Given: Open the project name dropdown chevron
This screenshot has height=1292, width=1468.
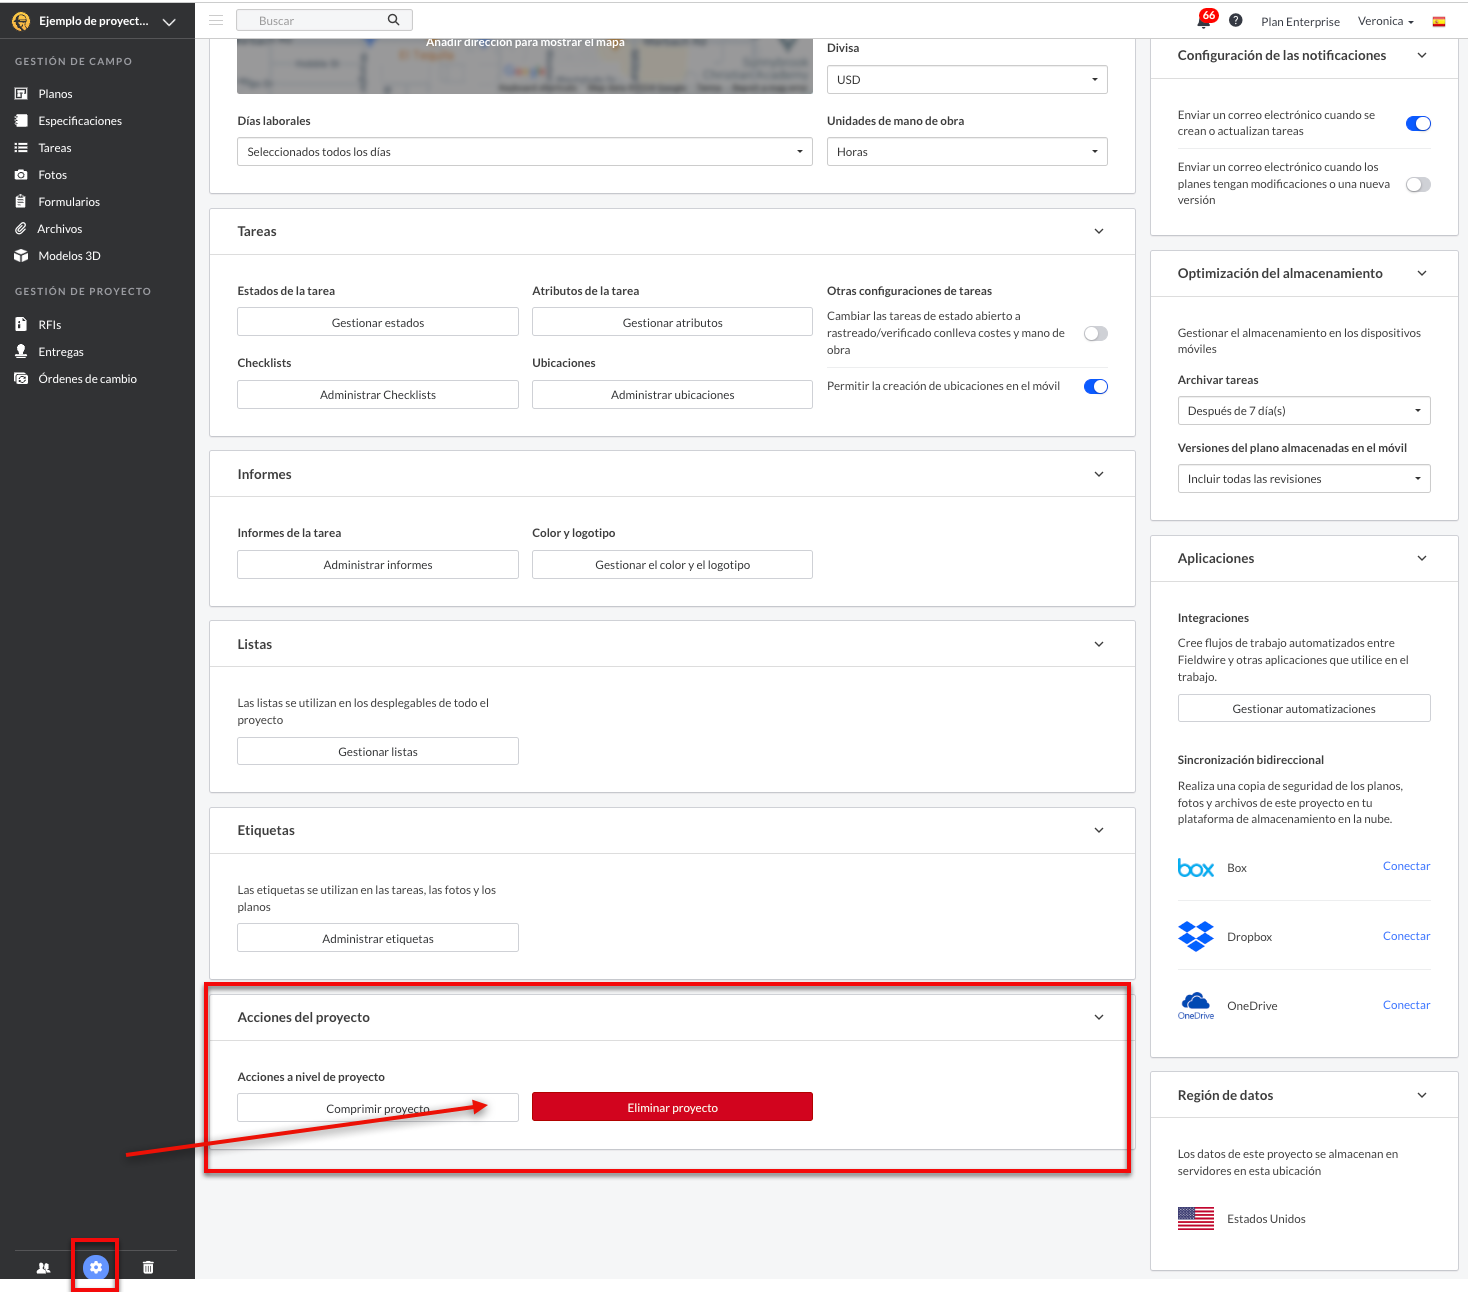Looking at the screenshot, I should click(169, 22).
